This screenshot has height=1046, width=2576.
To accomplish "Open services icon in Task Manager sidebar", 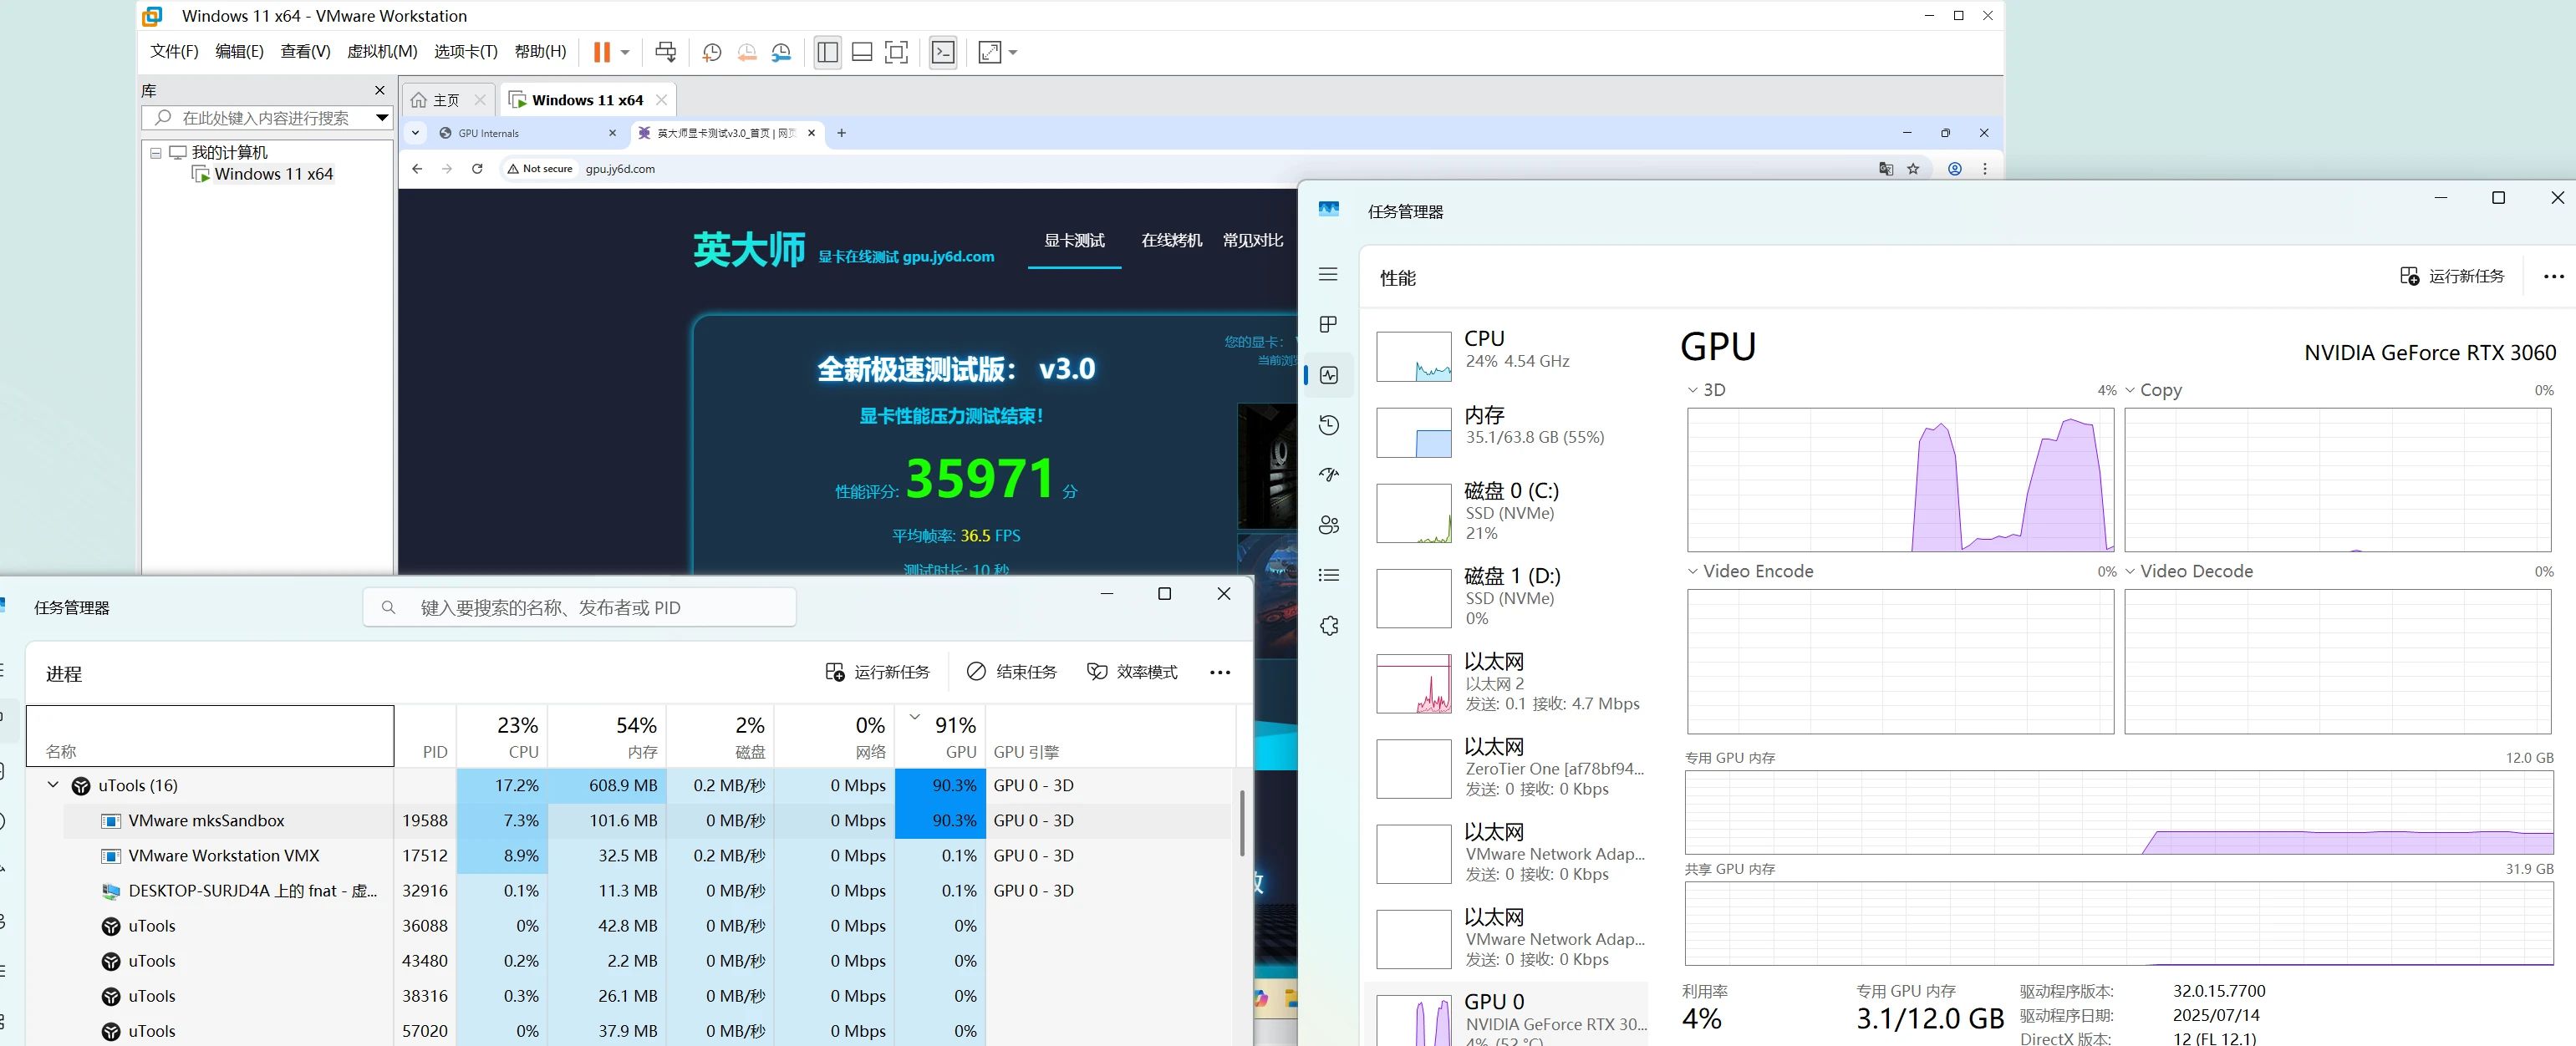I will pos(1328,626).
